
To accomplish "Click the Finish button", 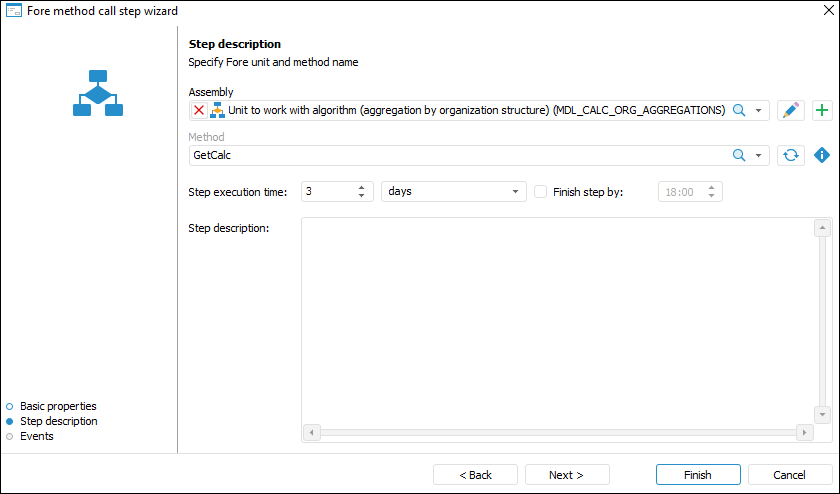I will [698, 475].
